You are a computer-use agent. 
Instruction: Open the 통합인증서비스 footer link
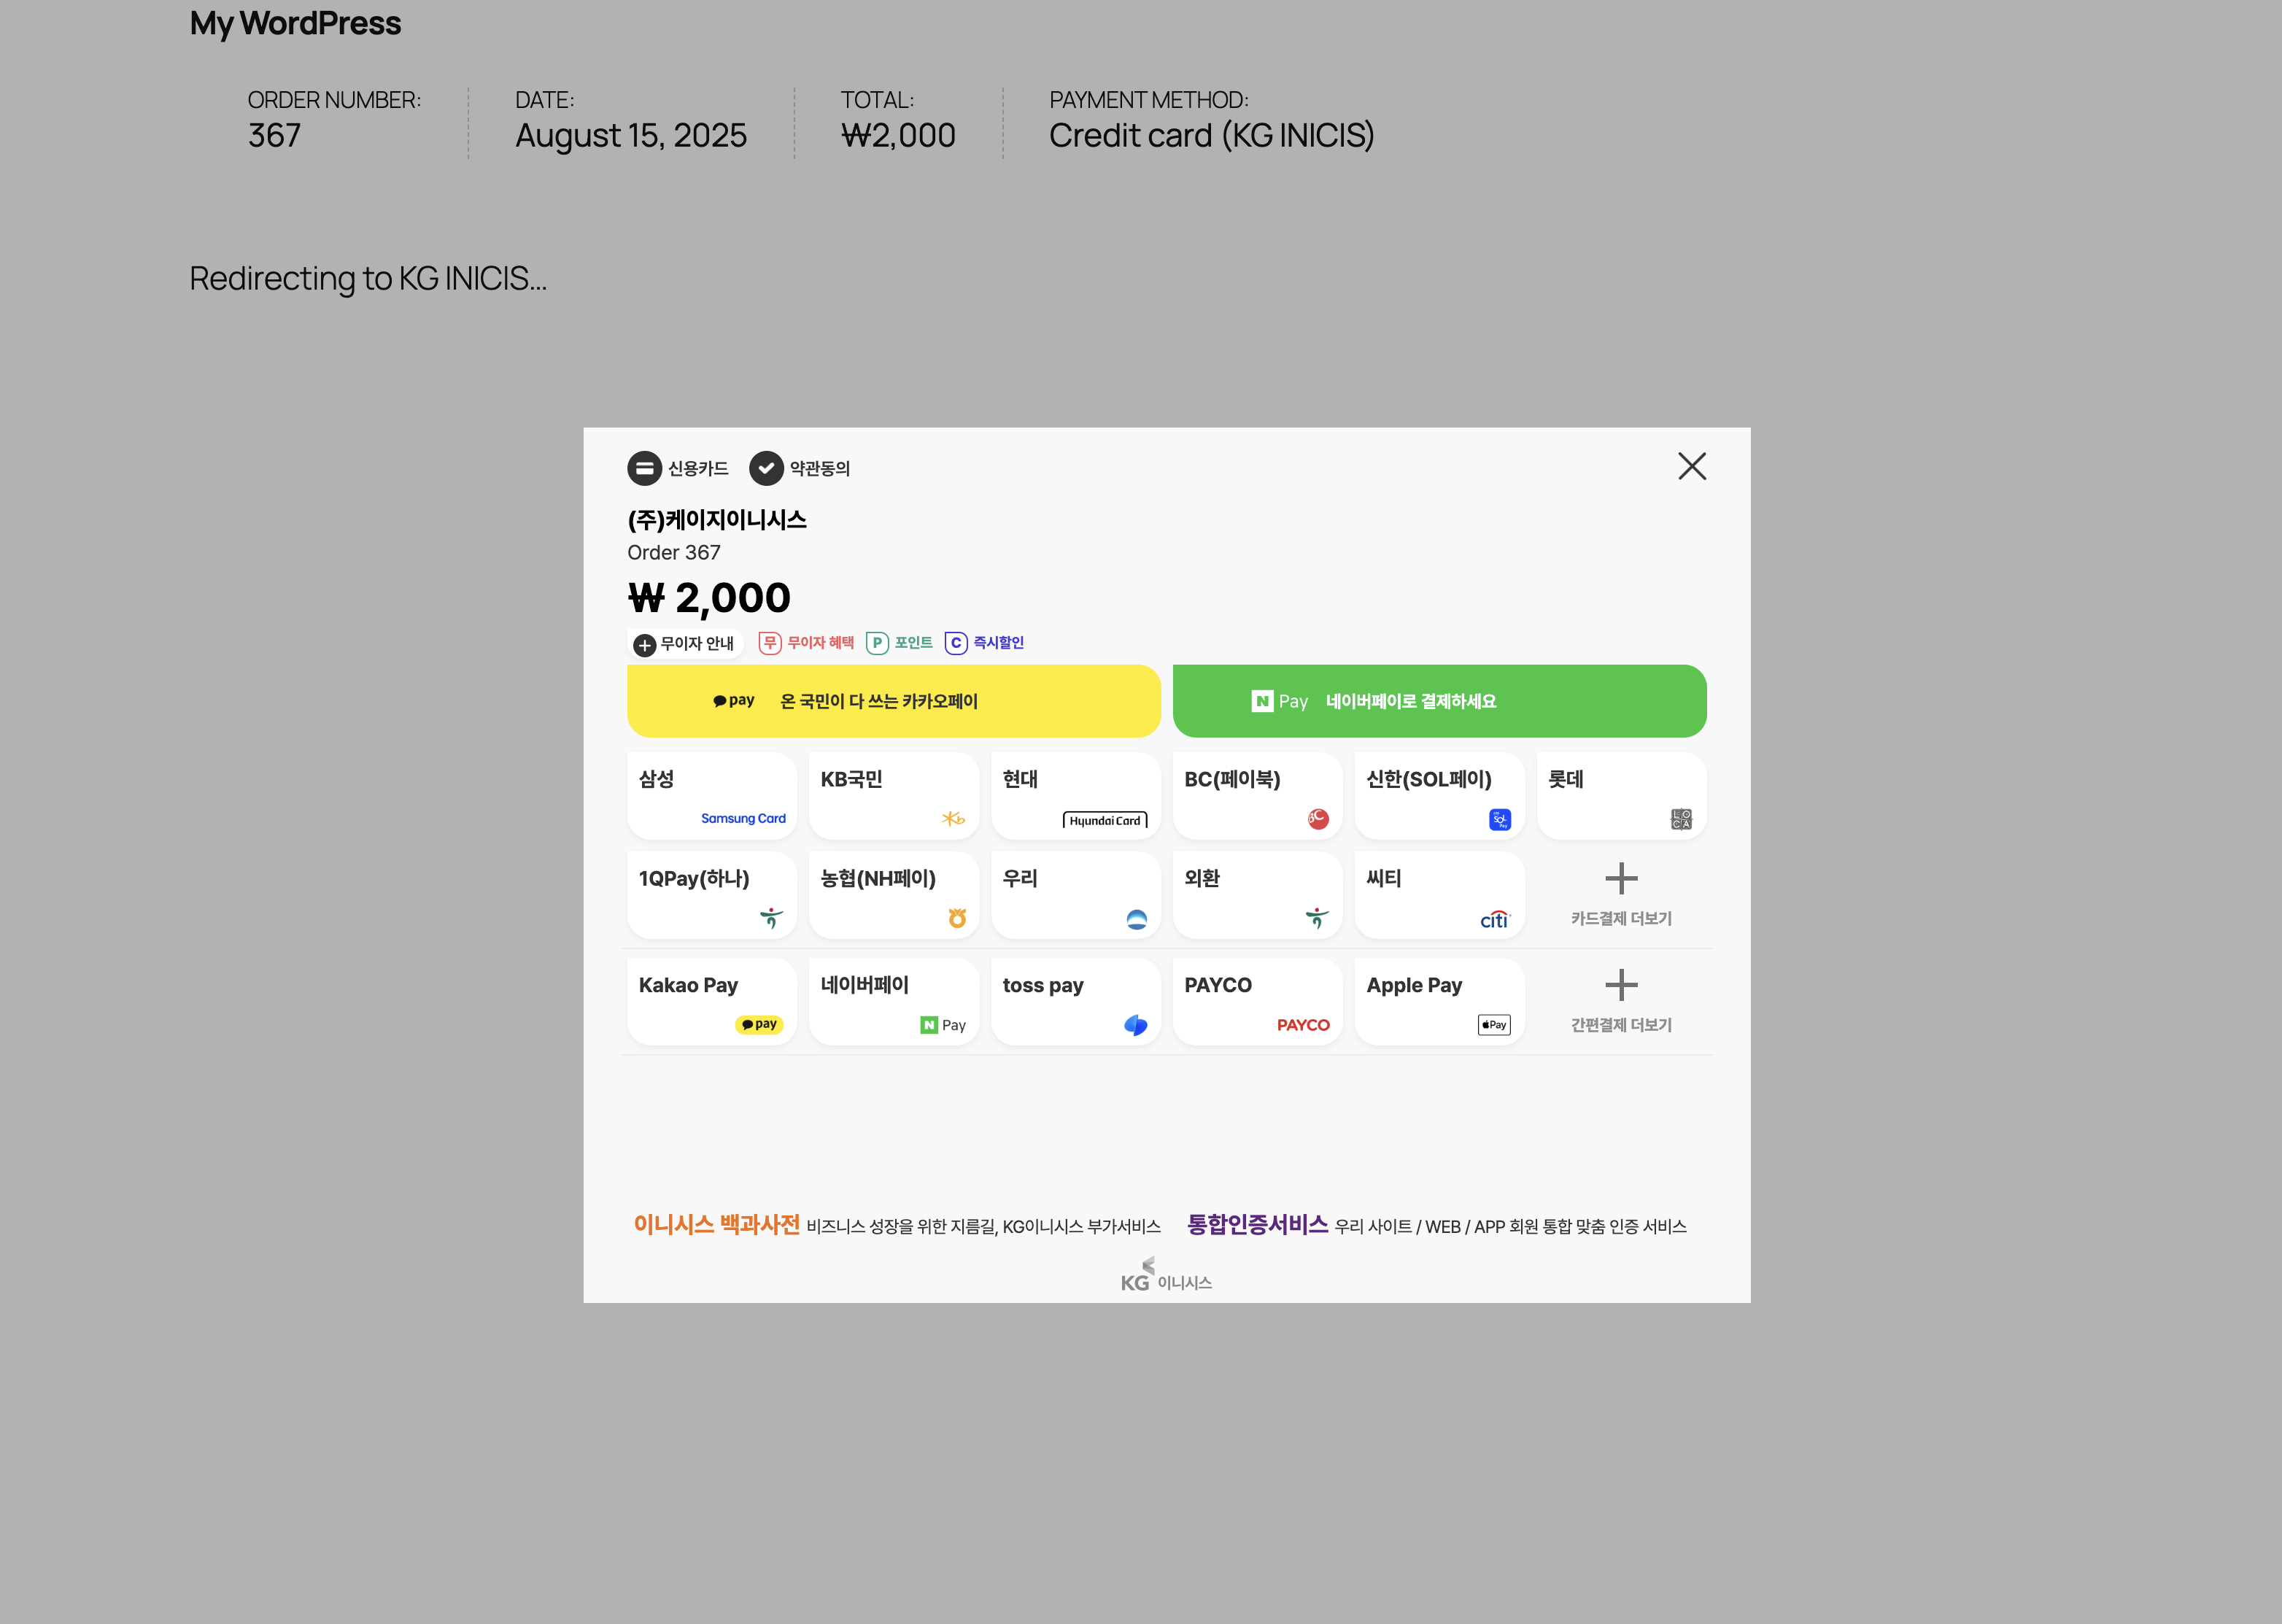click(x=1257, y=1225)
